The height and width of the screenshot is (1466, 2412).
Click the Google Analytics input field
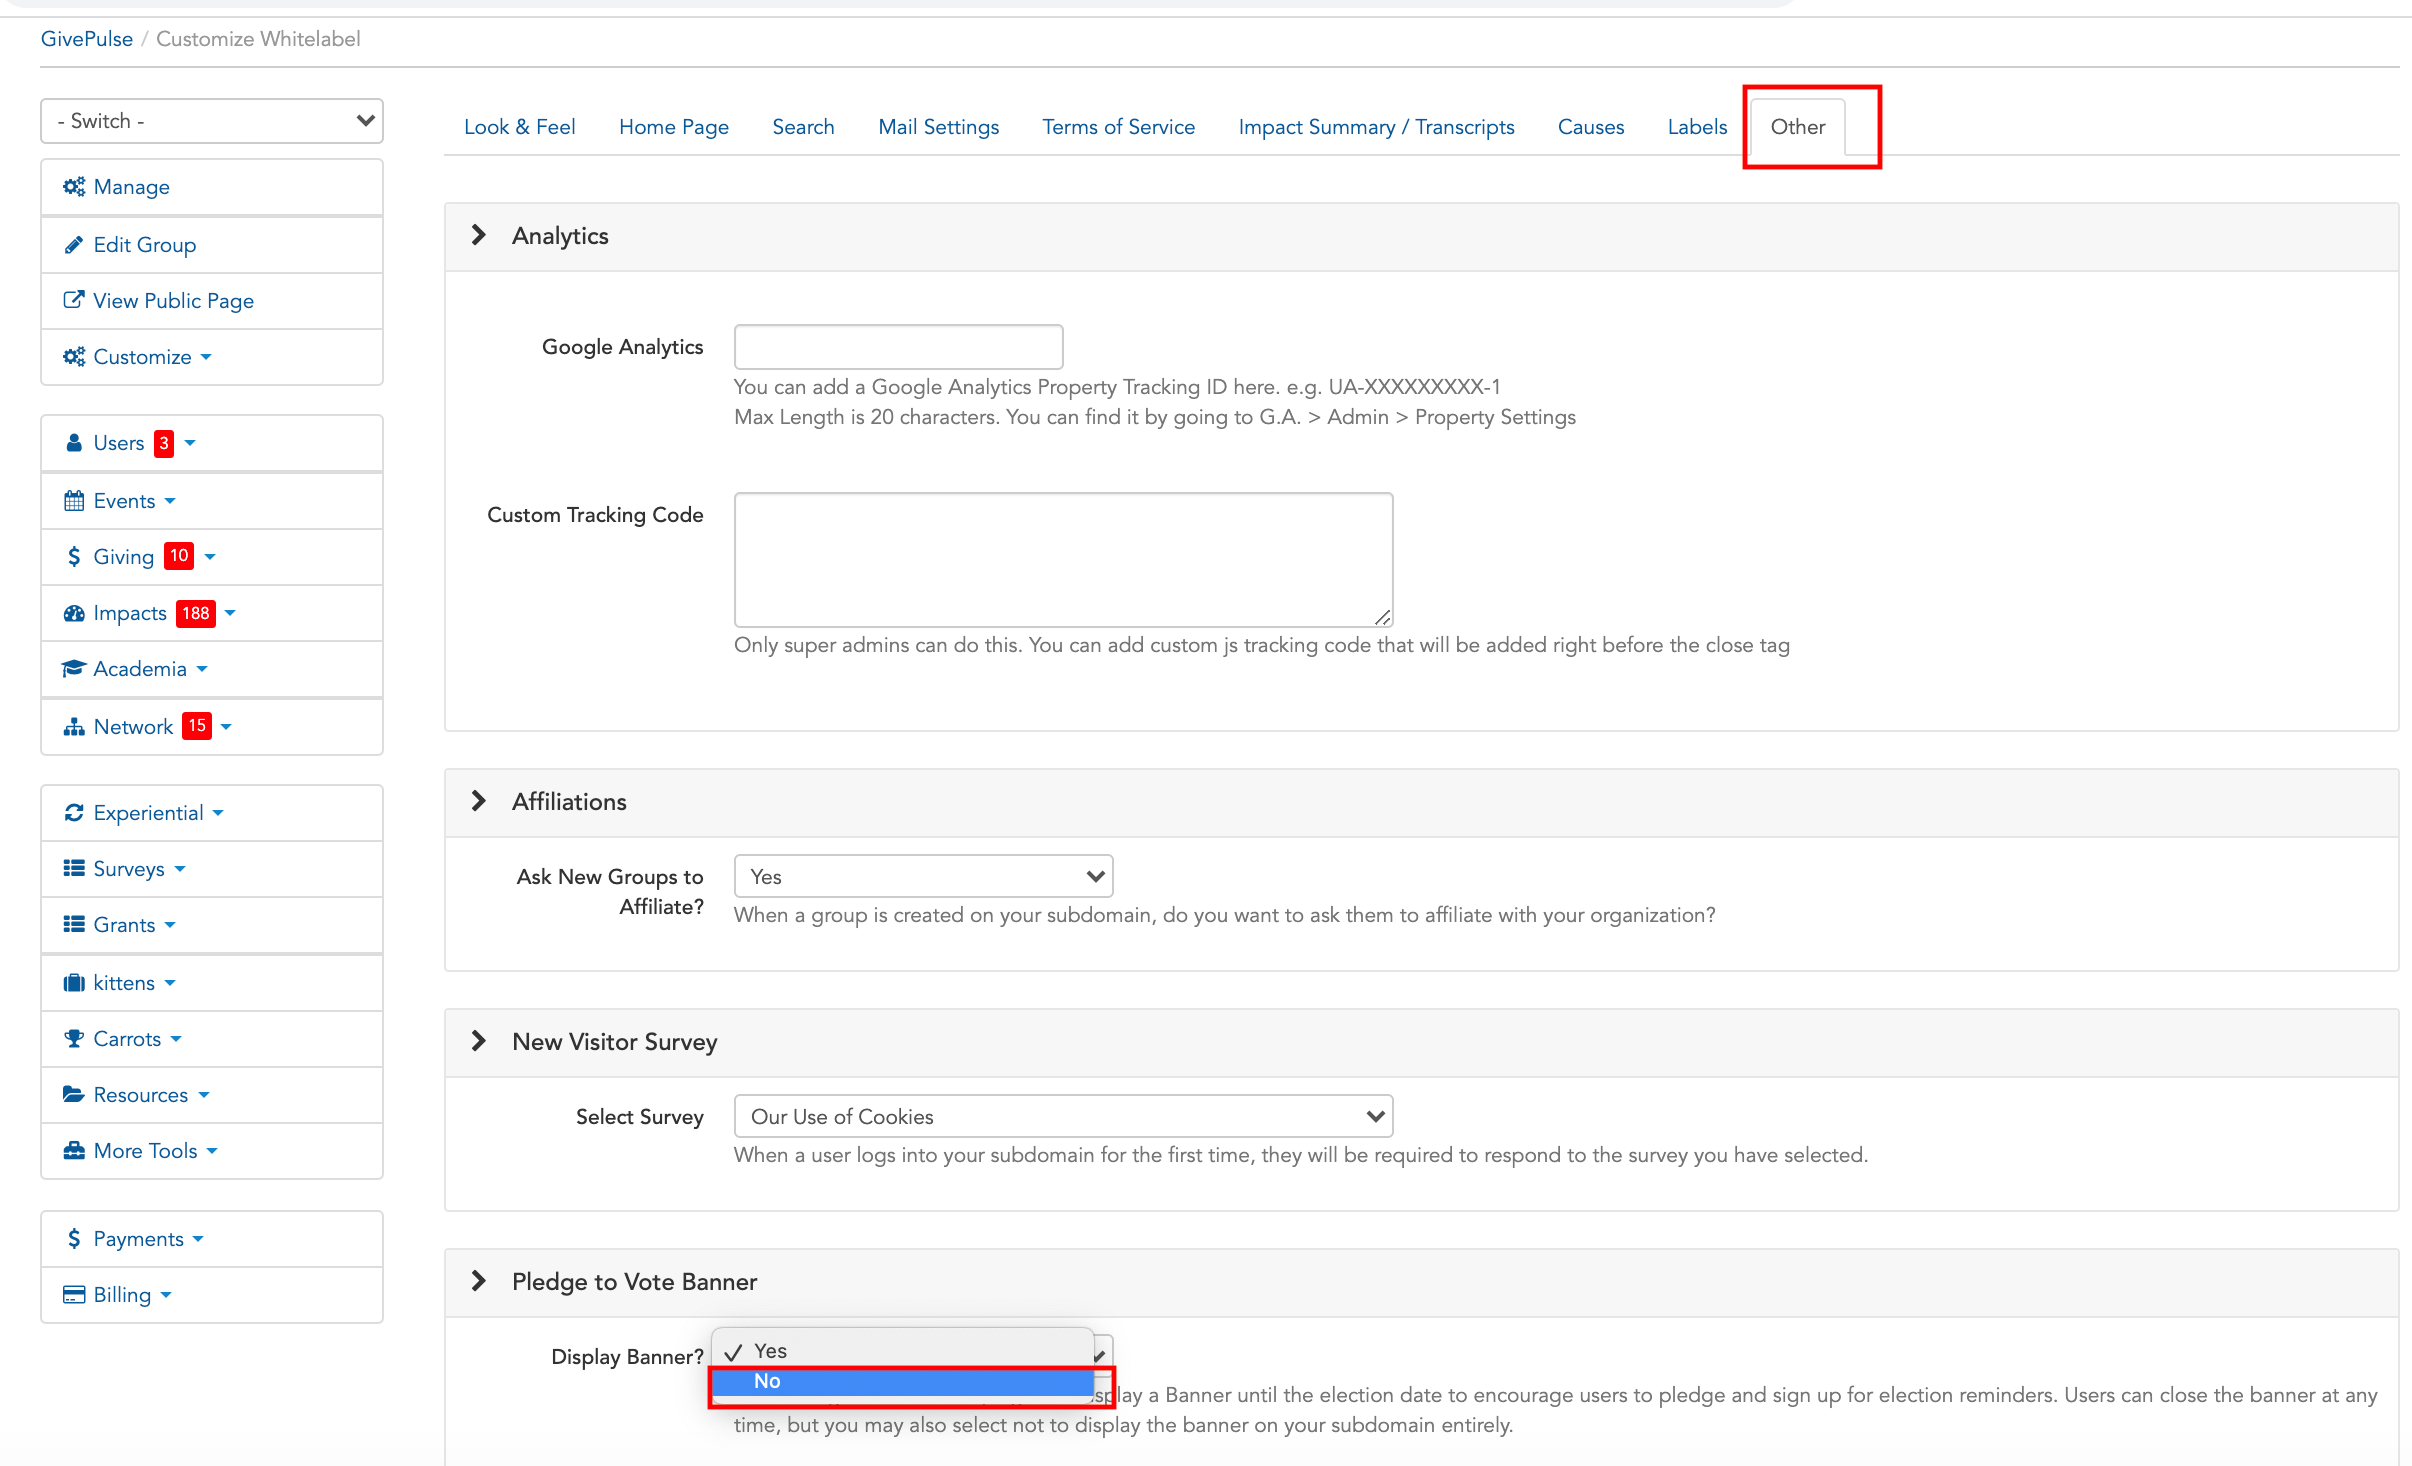899,347
